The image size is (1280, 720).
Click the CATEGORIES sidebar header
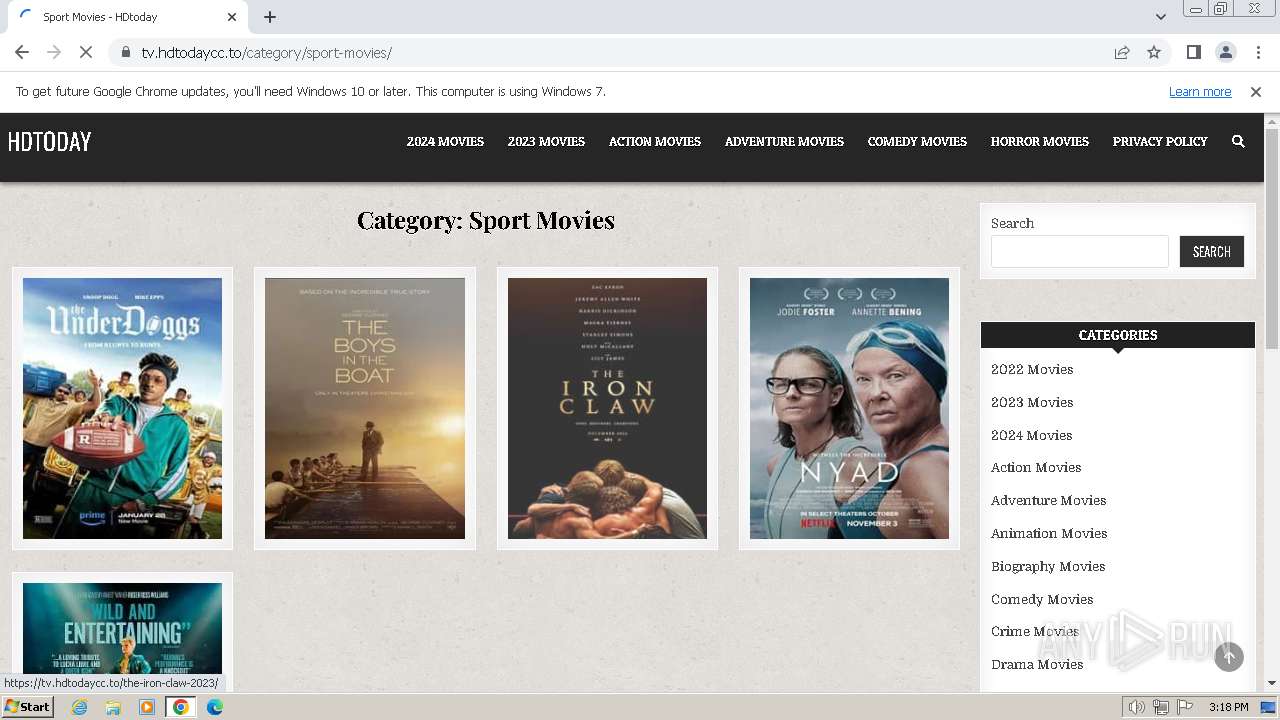[x=1118, y=335]
